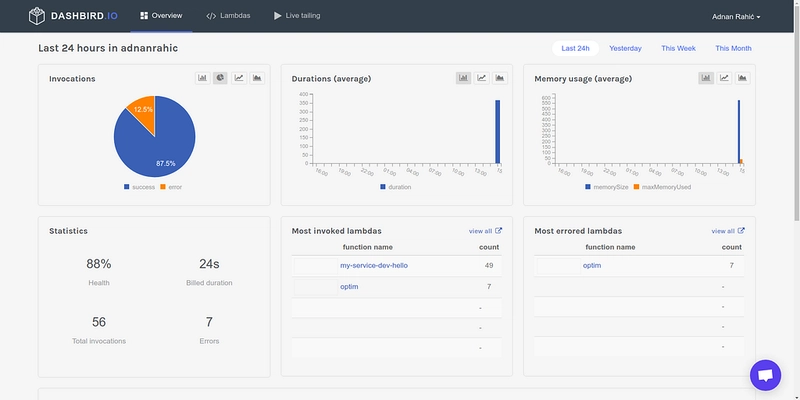Toggle the success legend series in Invocations

[139, 187]
